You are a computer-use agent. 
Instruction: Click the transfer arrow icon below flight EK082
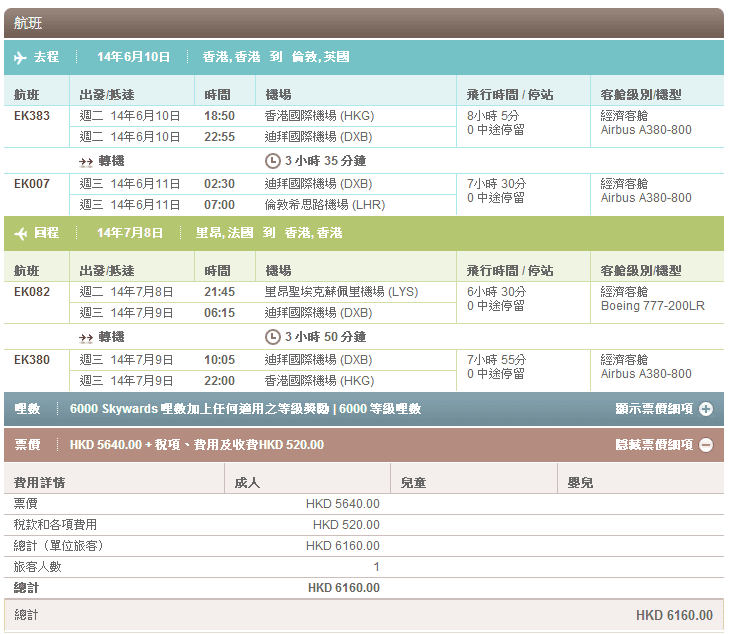[x=86, y=337]
